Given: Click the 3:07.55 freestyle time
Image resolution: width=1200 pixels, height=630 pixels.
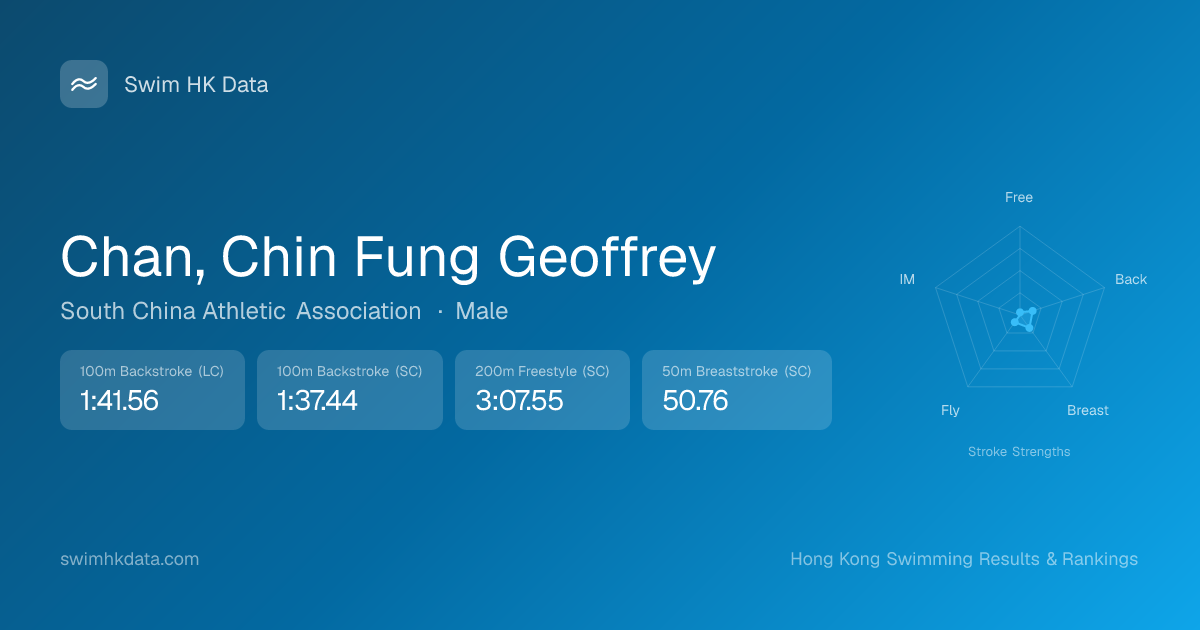Looking at the screenshot, I should coord(519,401).
